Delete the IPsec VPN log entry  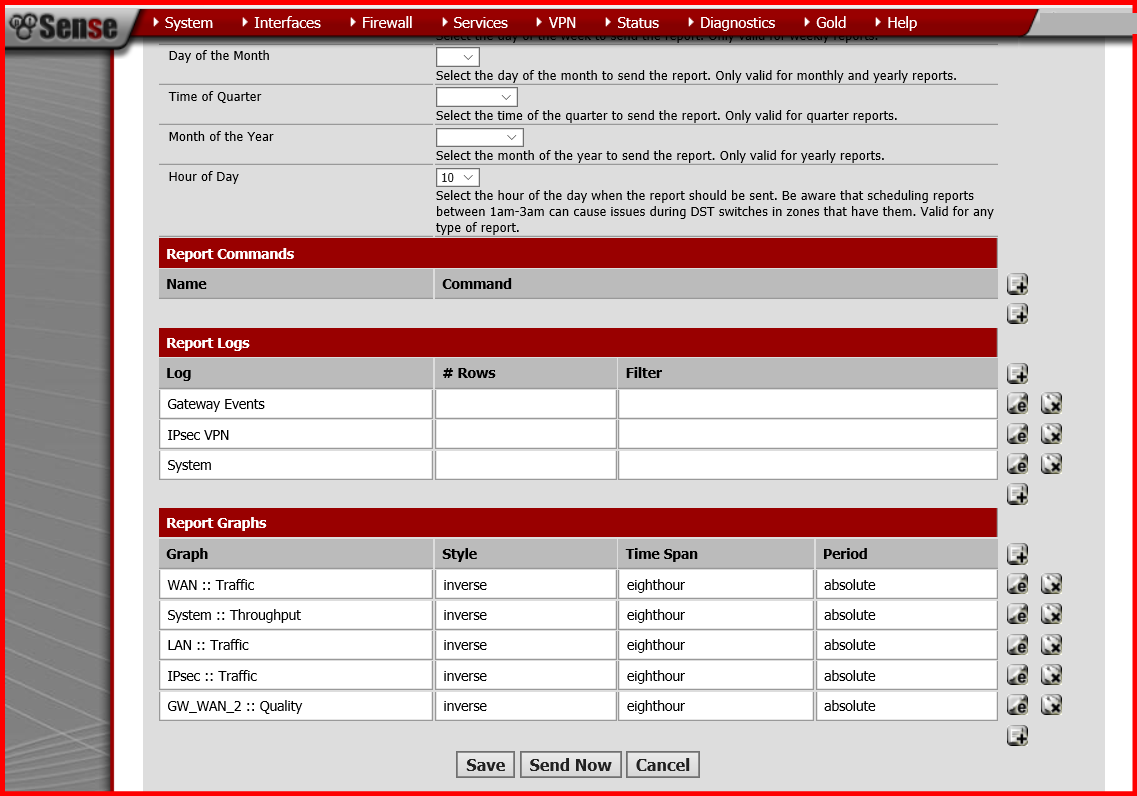coord(1051,434)
